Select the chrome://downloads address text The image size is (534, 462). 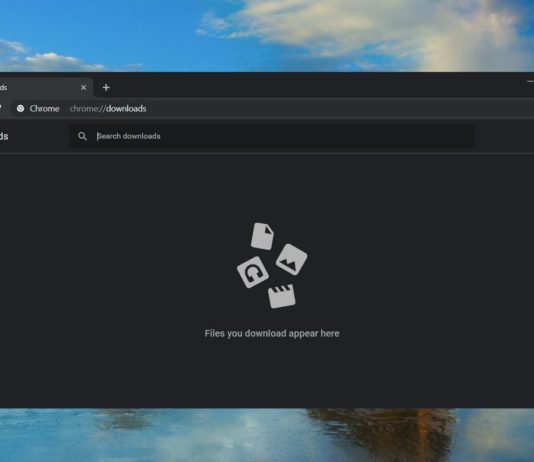pyautogui.click(x=108, y=109)
